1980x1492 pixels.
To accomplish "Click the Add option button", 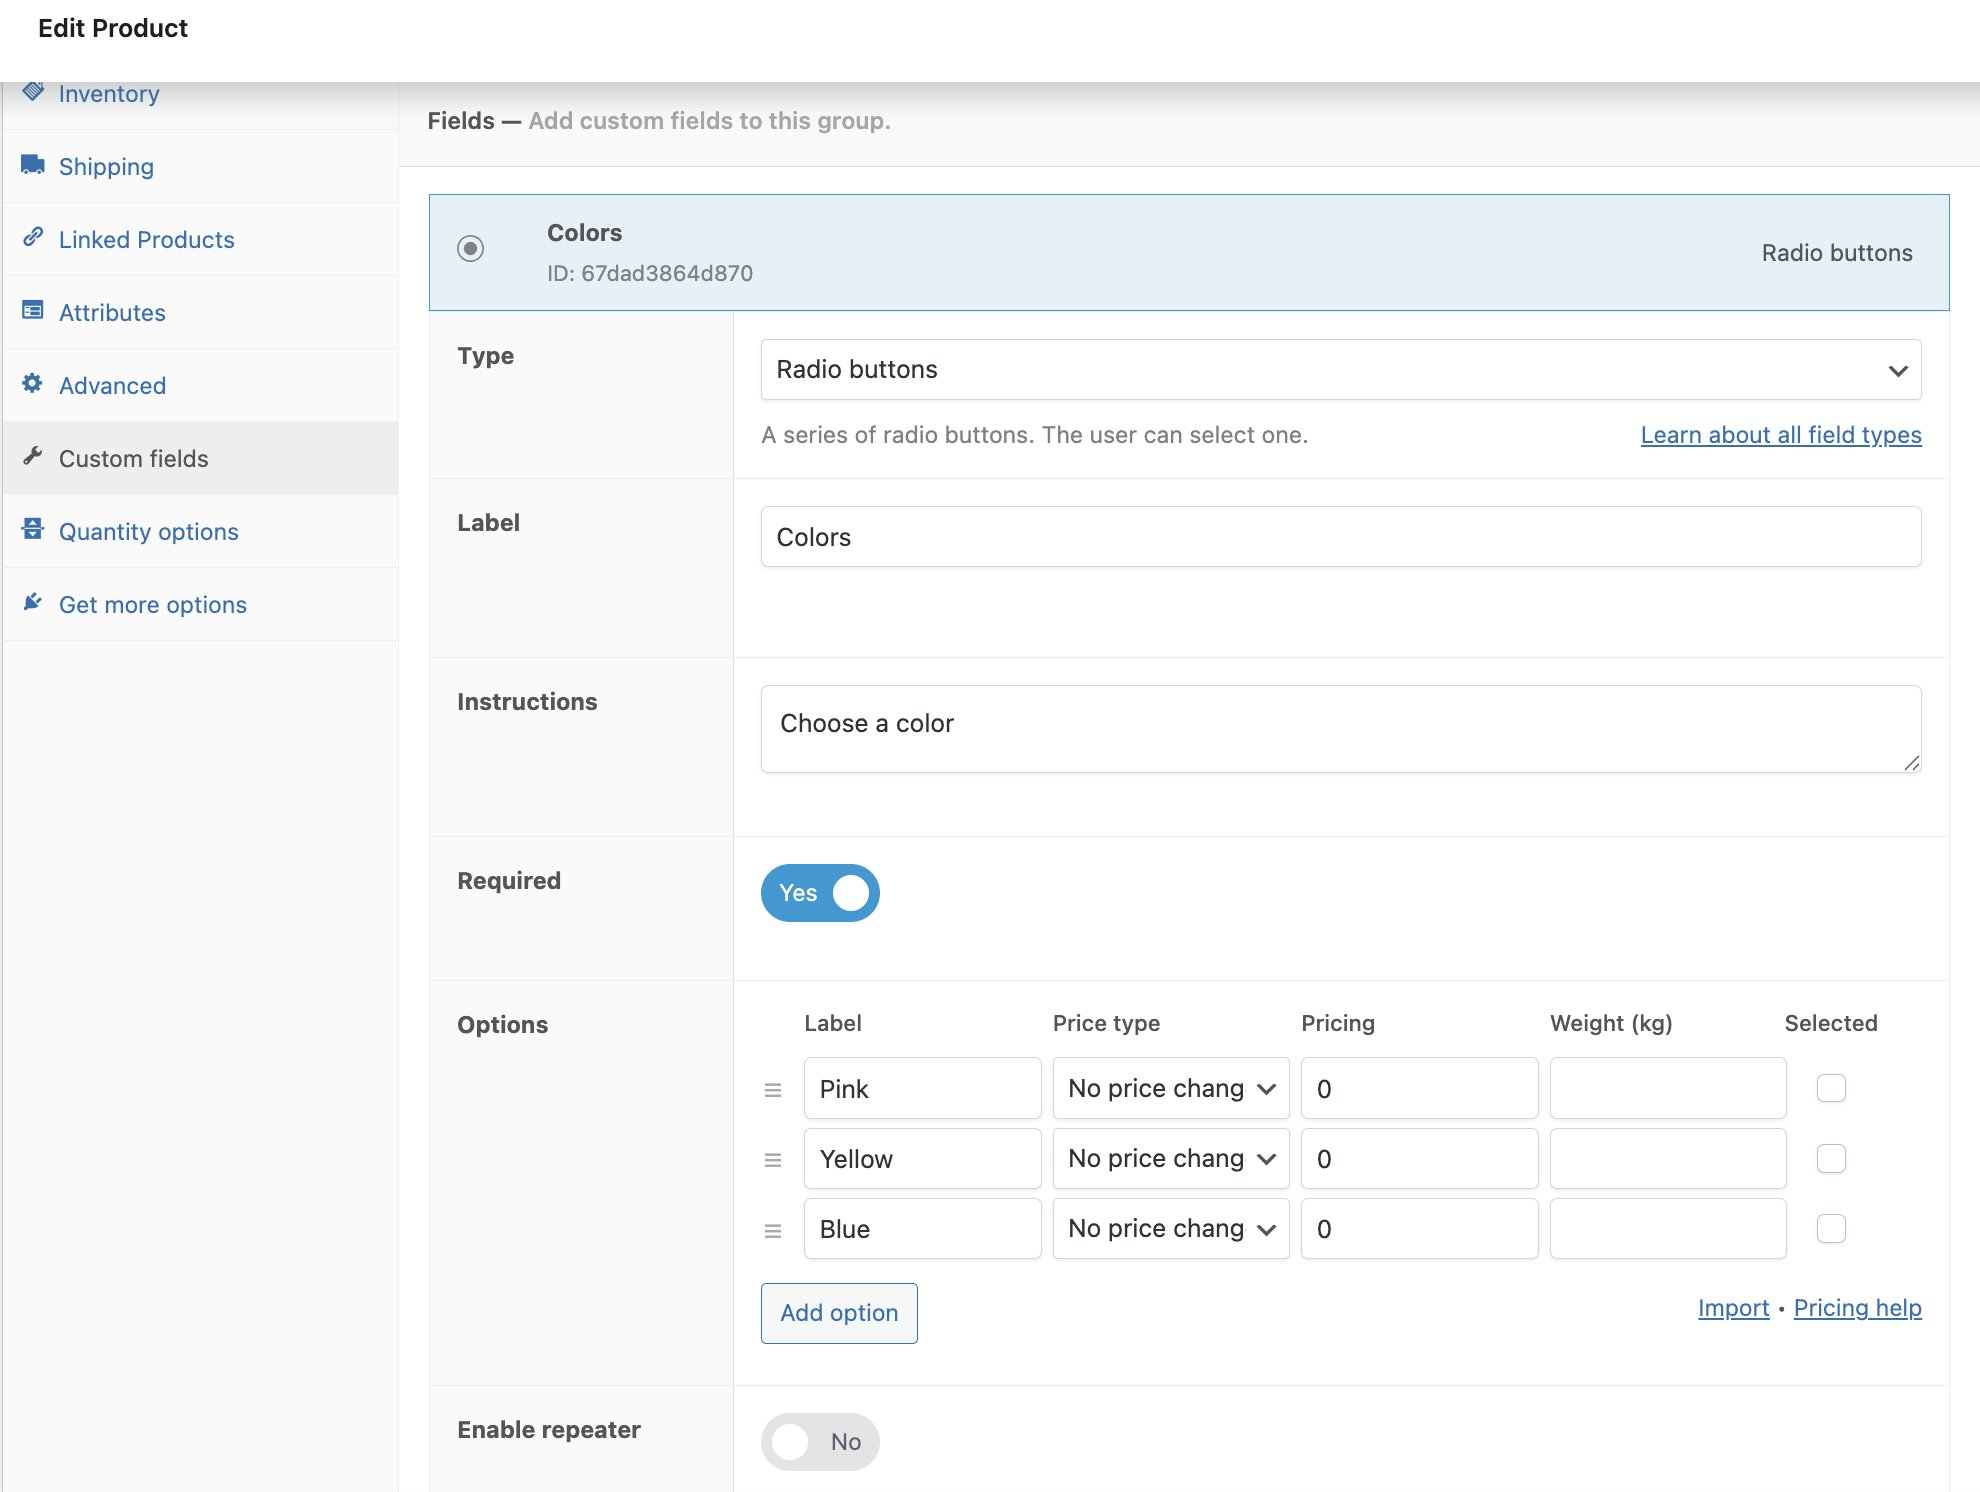I will [839, 1313].
